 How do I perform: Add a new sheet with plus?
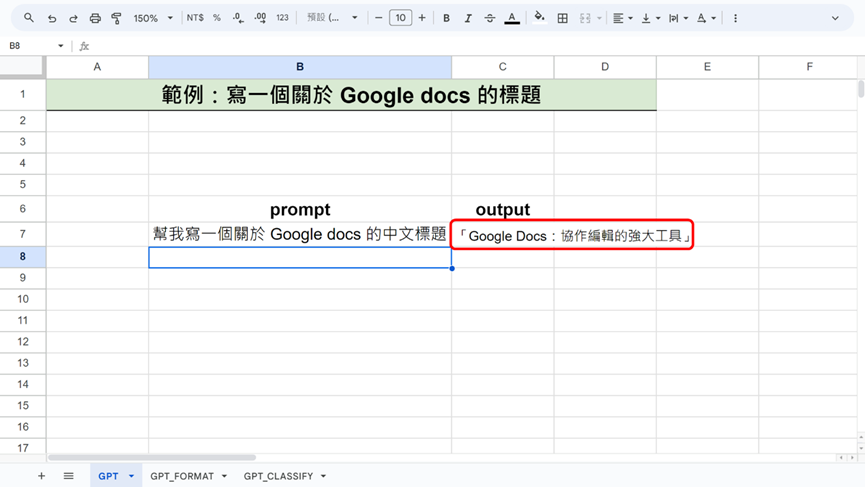(x=41, y=476)
